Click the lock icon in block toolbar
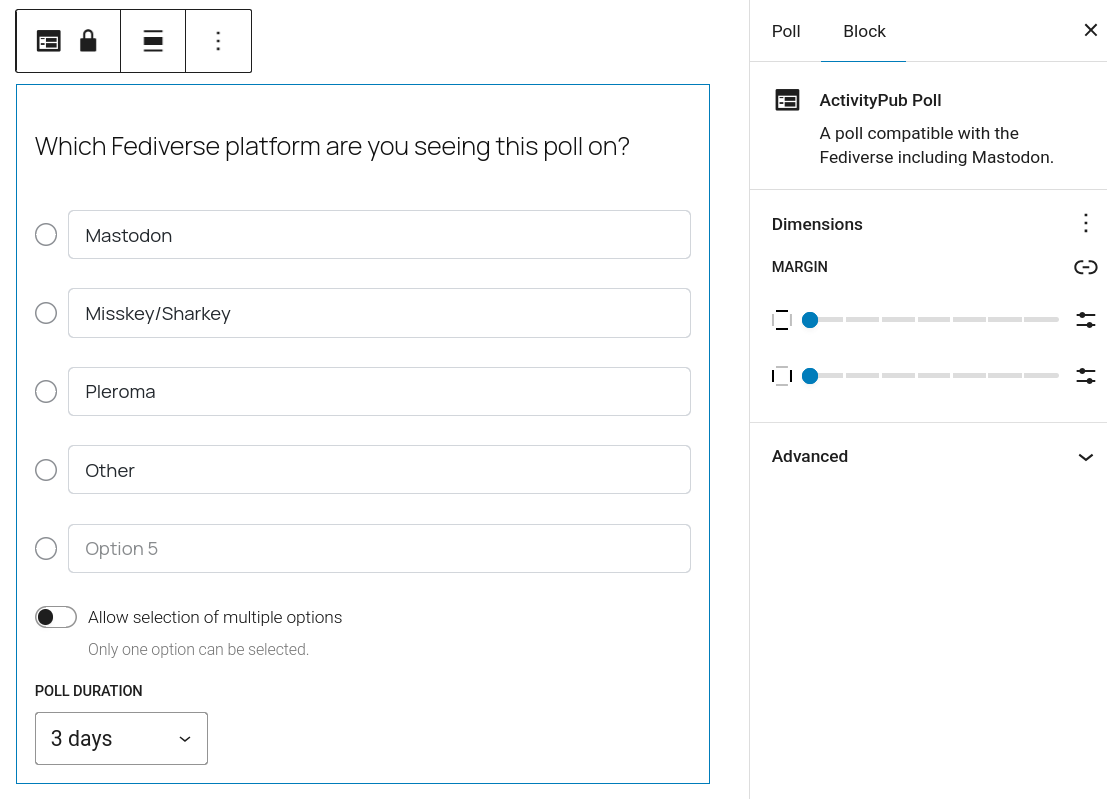The height and width of the screenshot is (799, 1107). point(88,41)
